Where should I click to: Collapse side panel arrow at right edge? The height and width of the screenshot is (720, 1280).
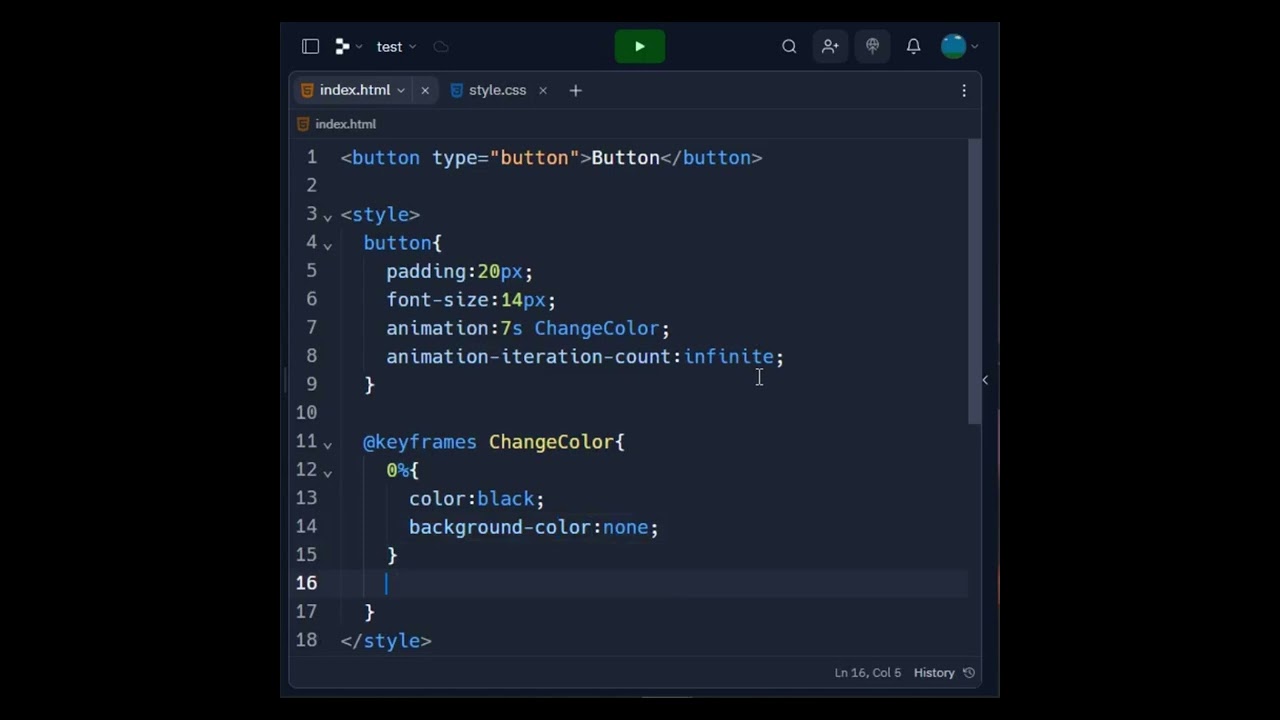point(985,380)
